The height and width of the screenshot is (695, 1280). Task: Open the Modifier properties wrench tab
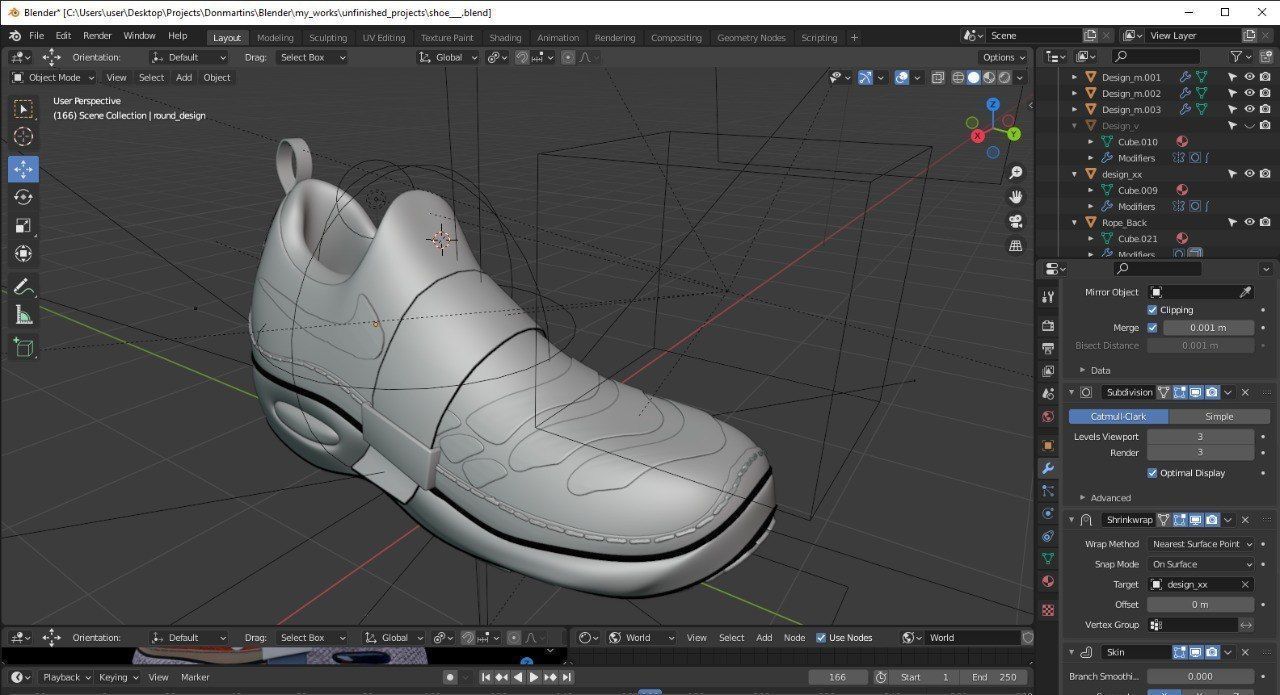tap(1048, 468)
